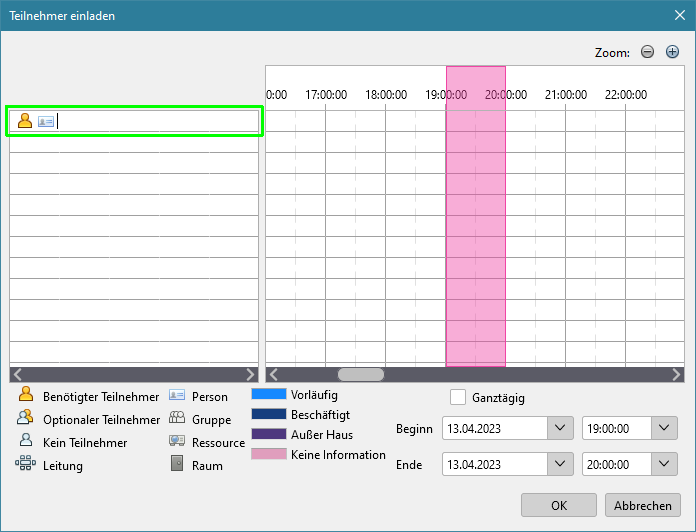This screenshot has width=696, height=532.
Task: Click the Ressource legend icon
Action: (176, 441)
